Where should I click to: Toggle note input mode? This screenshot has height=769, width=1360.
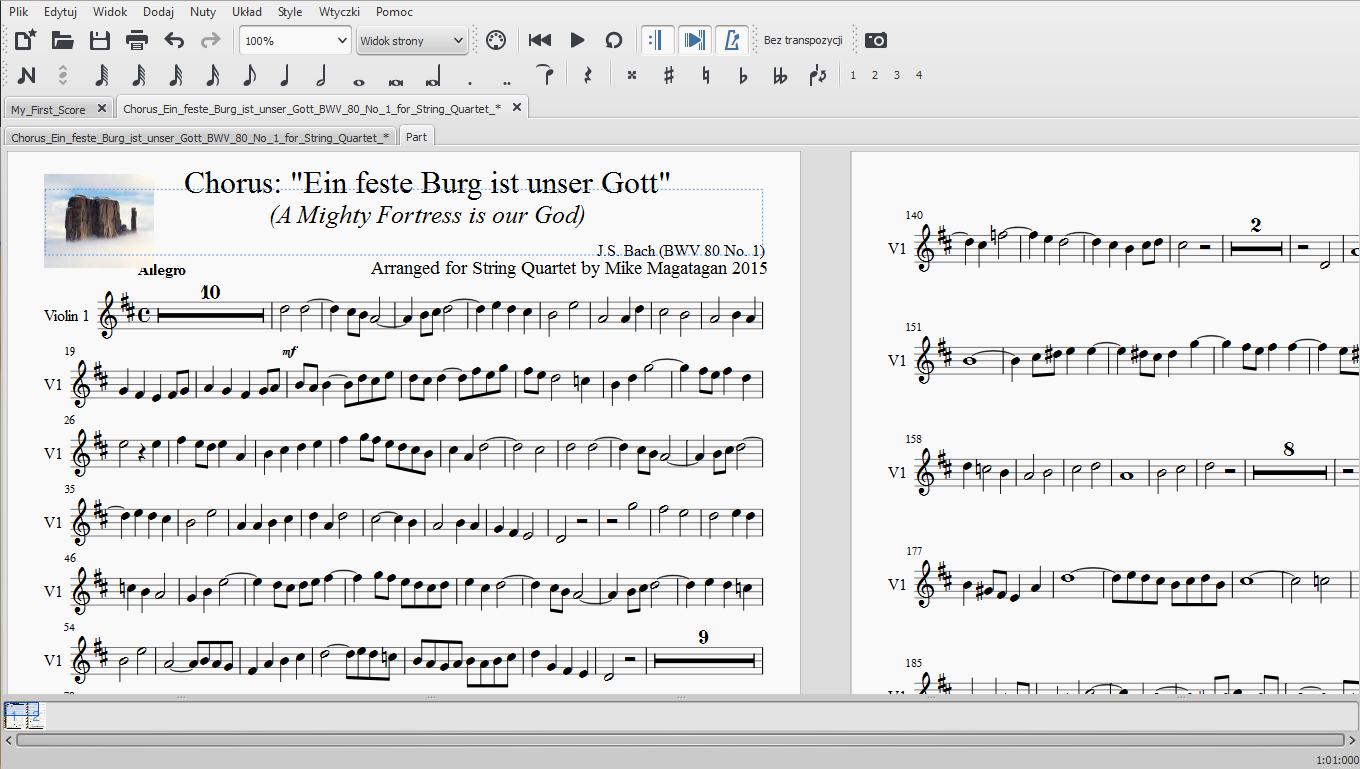tap(26, 75)
